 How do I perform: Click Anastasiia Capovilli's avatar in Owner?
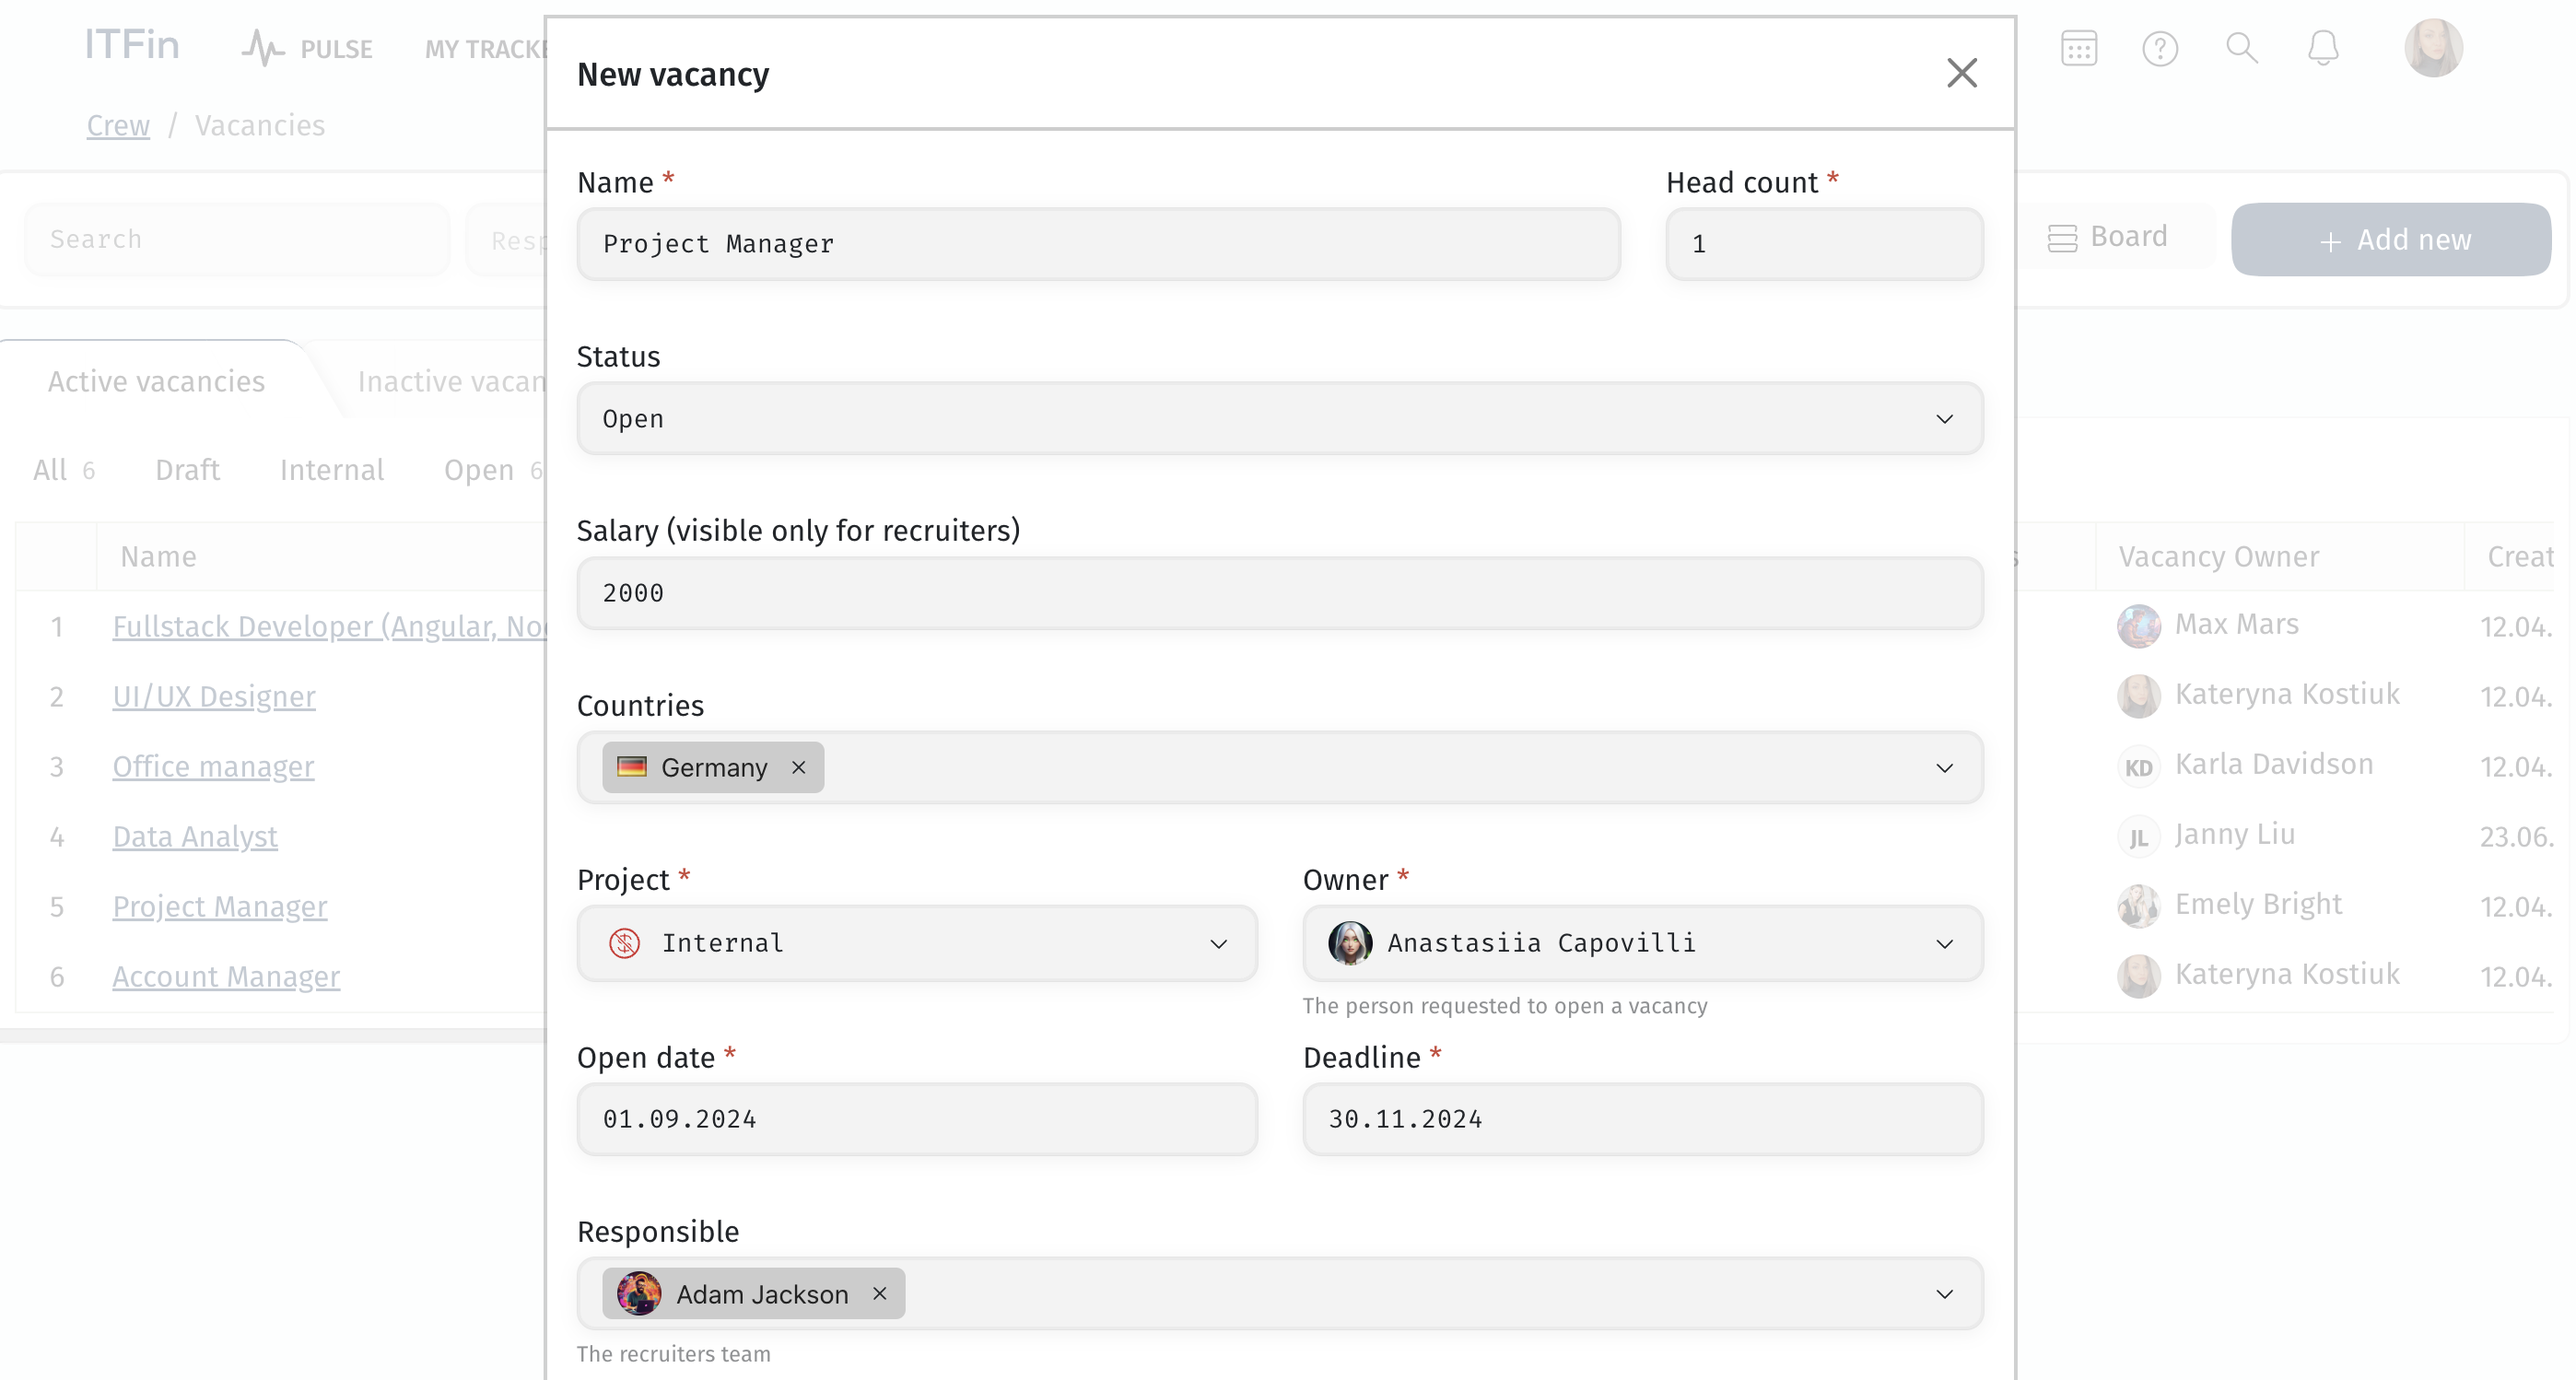click(x=1350, y=943)
